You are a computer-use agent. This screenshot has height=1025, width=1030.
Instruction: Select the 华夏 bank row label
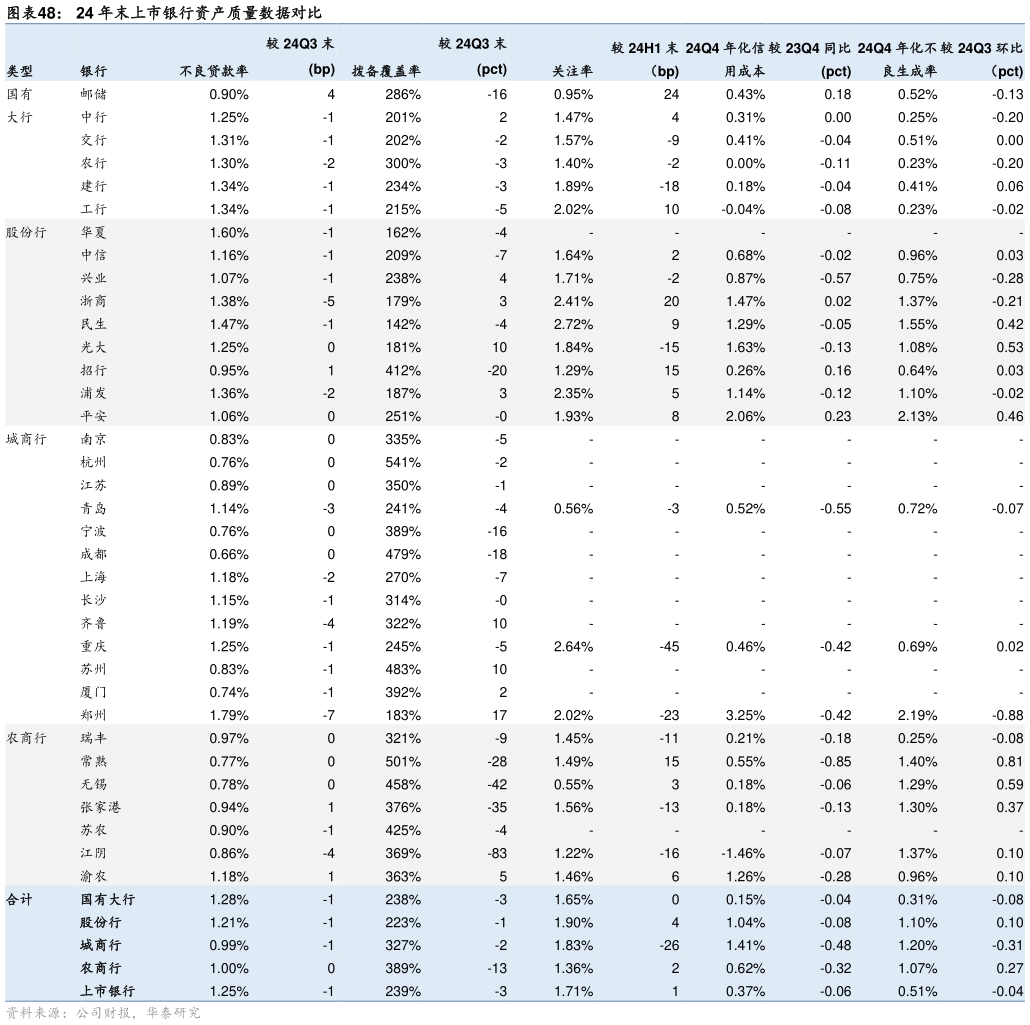point(94,232)
